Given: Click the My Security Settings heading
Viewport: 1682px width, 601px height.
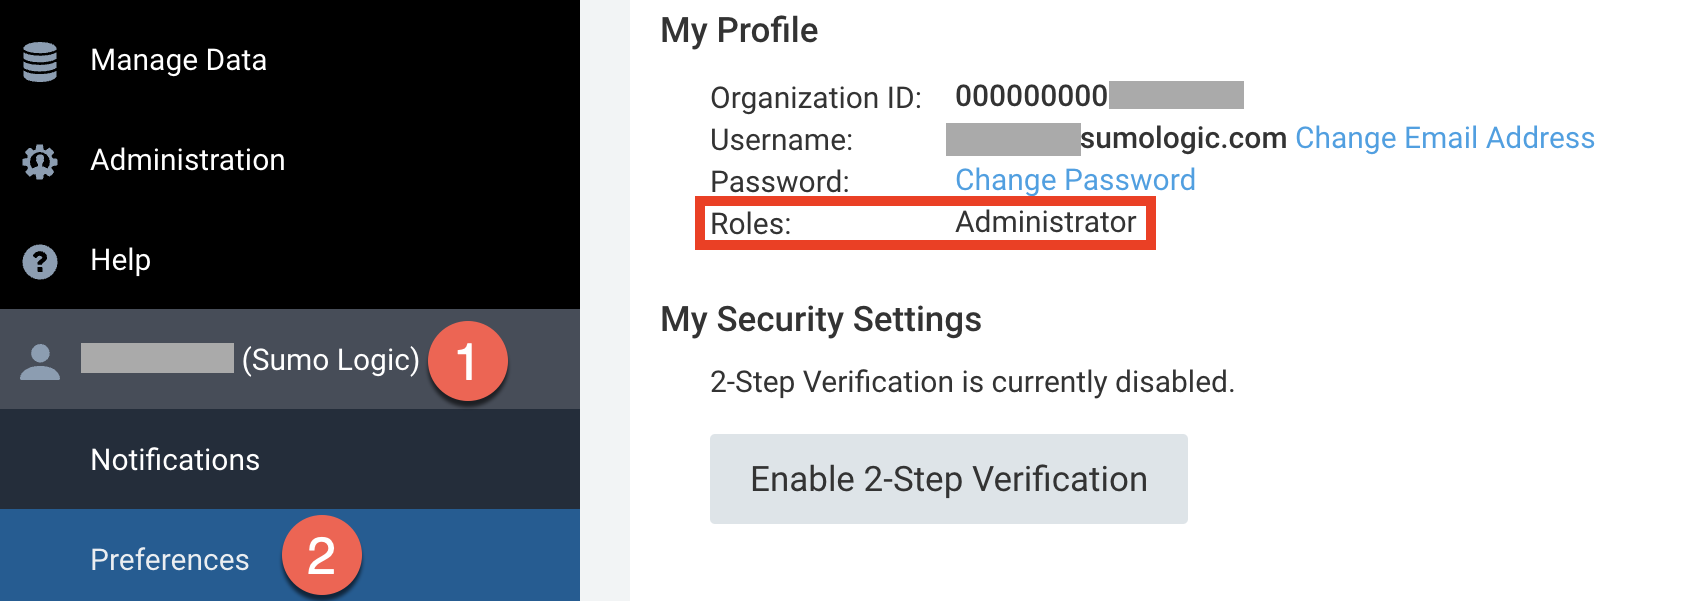Looking at the screenshot, I should pos(821,320).
